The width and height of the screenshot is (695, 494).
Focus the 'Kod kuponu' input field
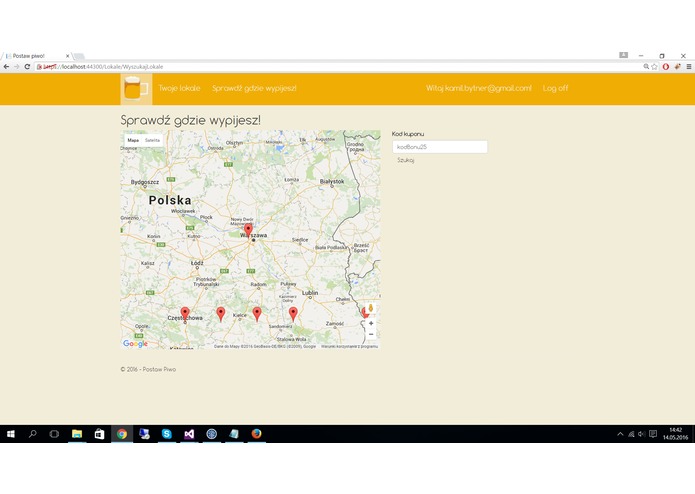tap(440, 147)
